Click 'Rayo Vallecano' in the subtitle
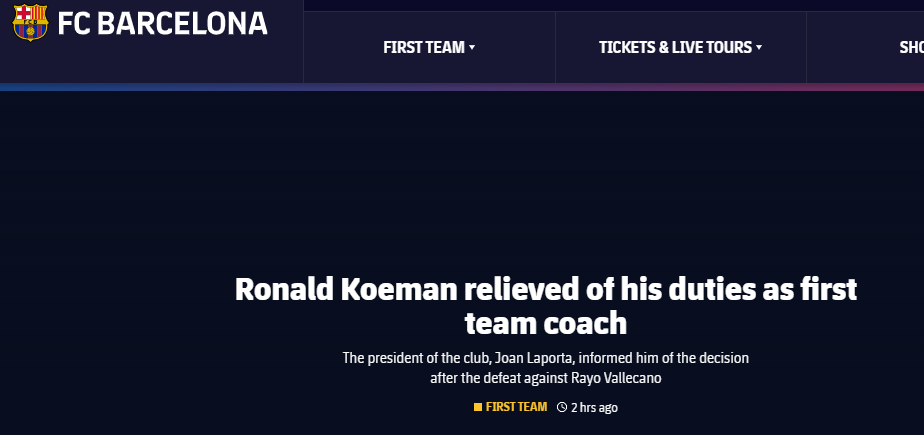This screenshot has width=924, height=435. click(616, 378)
